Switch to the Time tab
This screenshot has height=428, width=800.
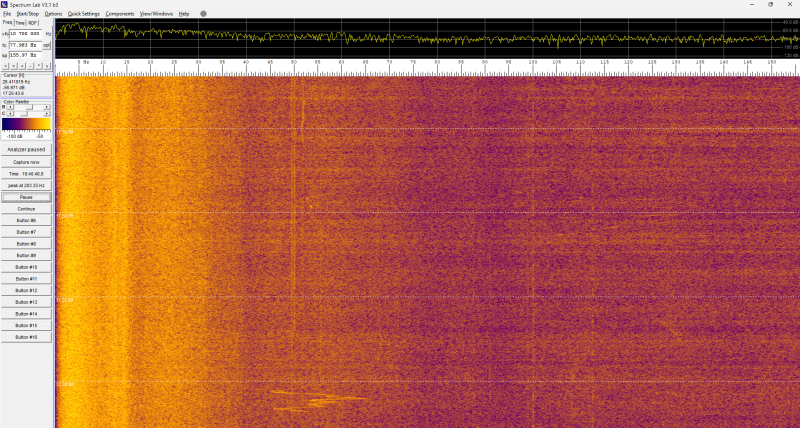coord(20,23)
